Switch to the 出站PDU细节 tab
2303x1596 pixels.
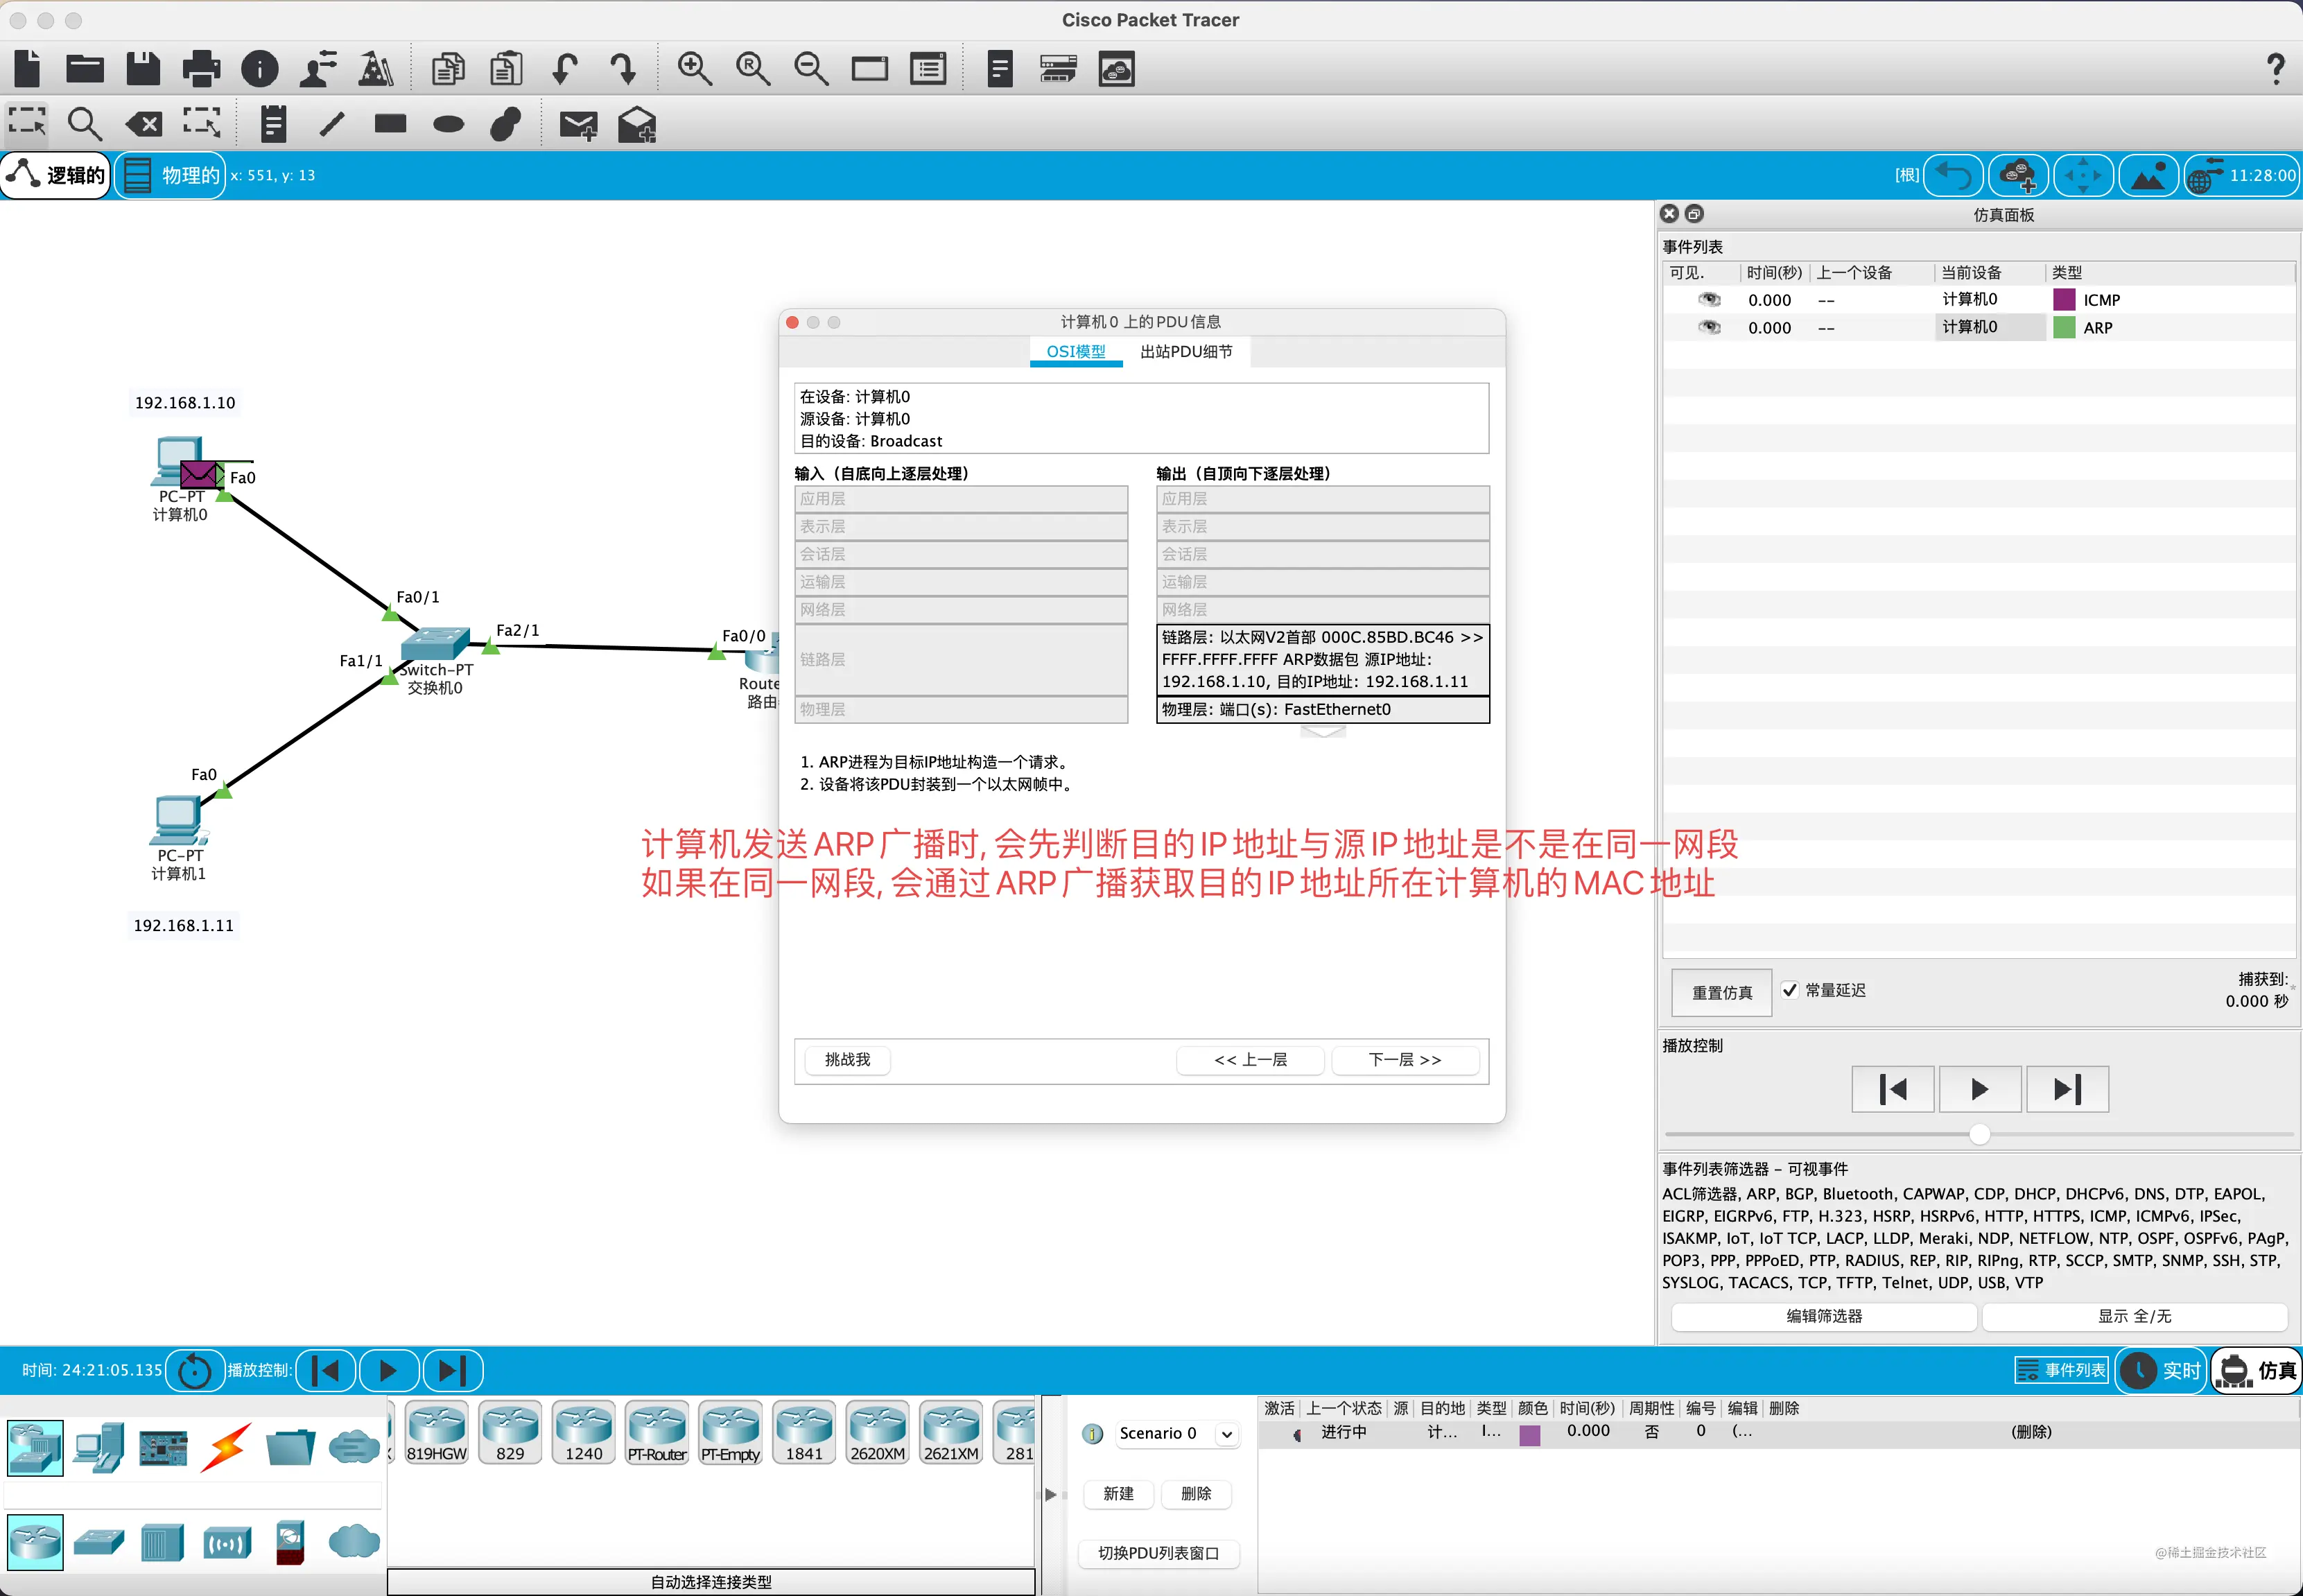[x=1186, y=352]
